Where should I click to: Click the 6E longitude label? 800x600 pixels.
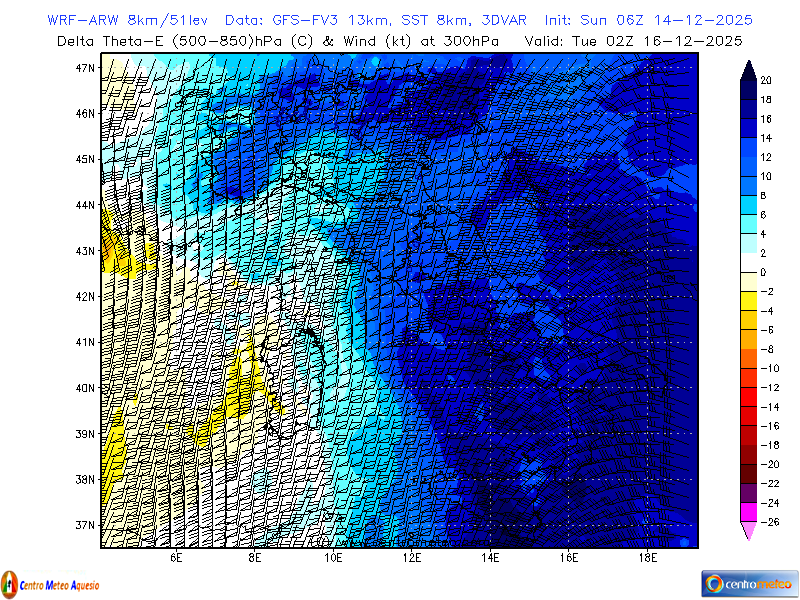pos(176,558)
